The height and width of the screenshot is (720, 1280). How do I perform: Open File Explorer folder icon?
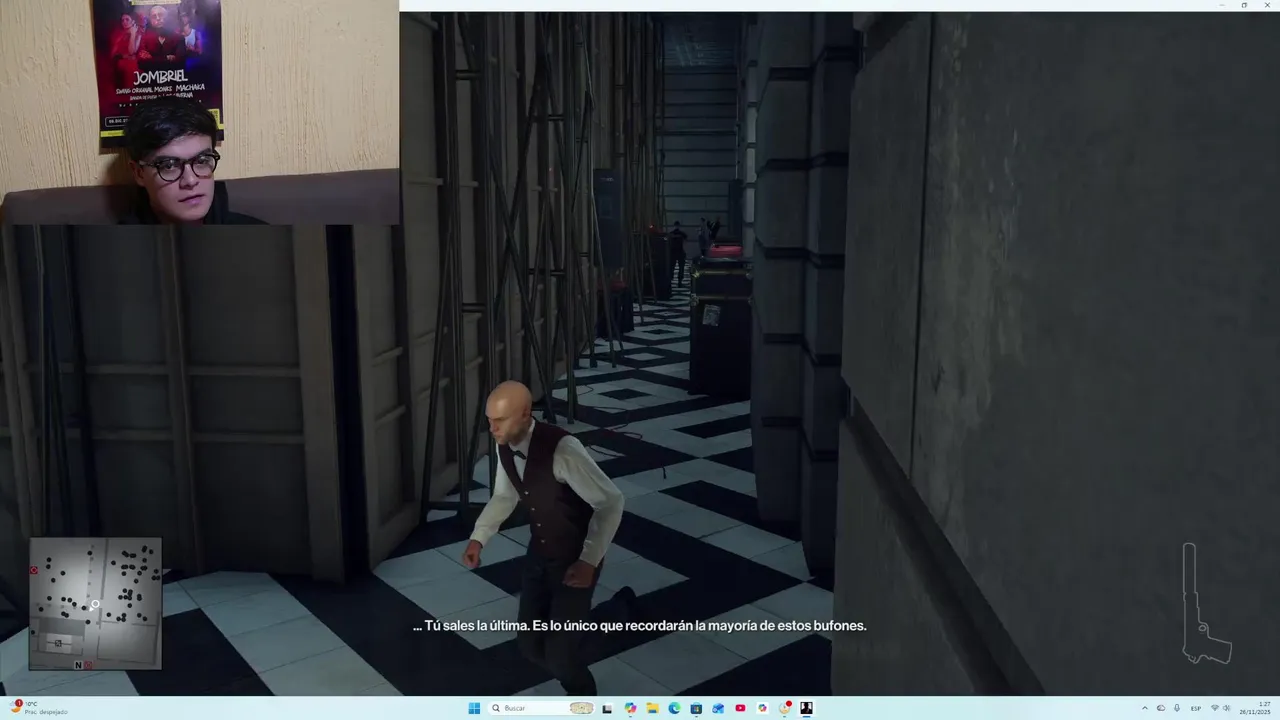pyautogui.click(x=652, y=708)
